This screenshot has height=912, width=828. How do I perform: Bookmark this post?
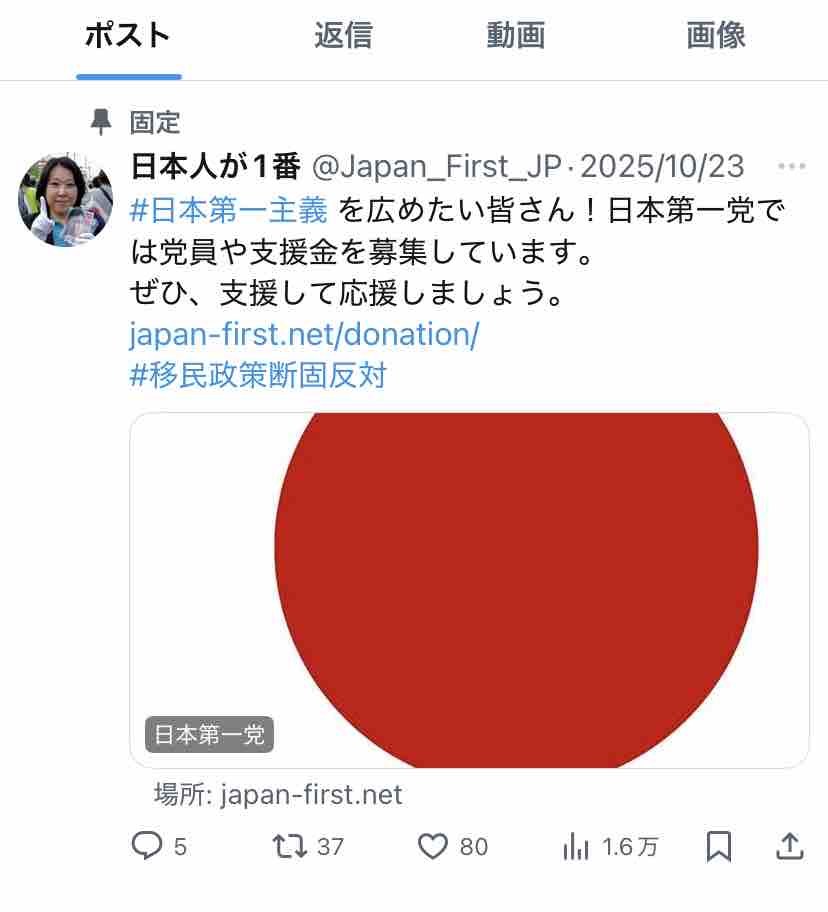coord(718,847)
